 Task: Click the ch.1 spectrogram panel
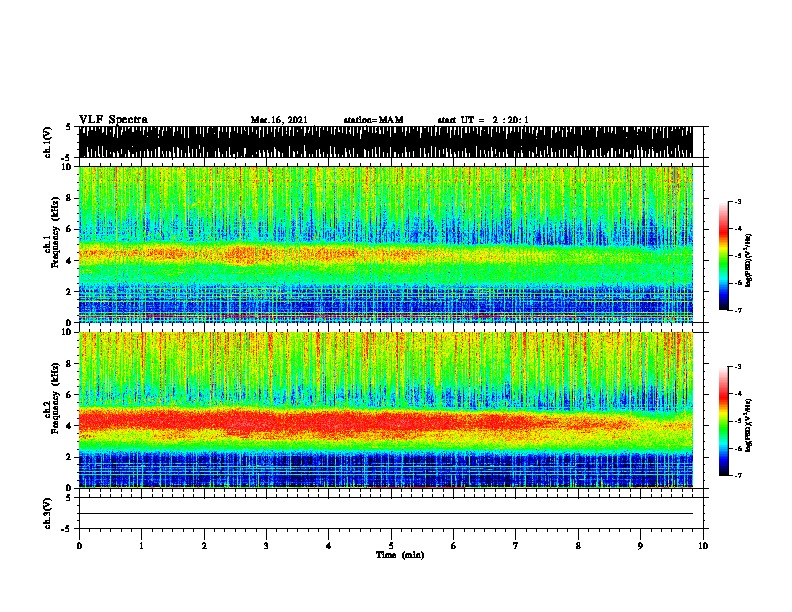click(385, 244)
